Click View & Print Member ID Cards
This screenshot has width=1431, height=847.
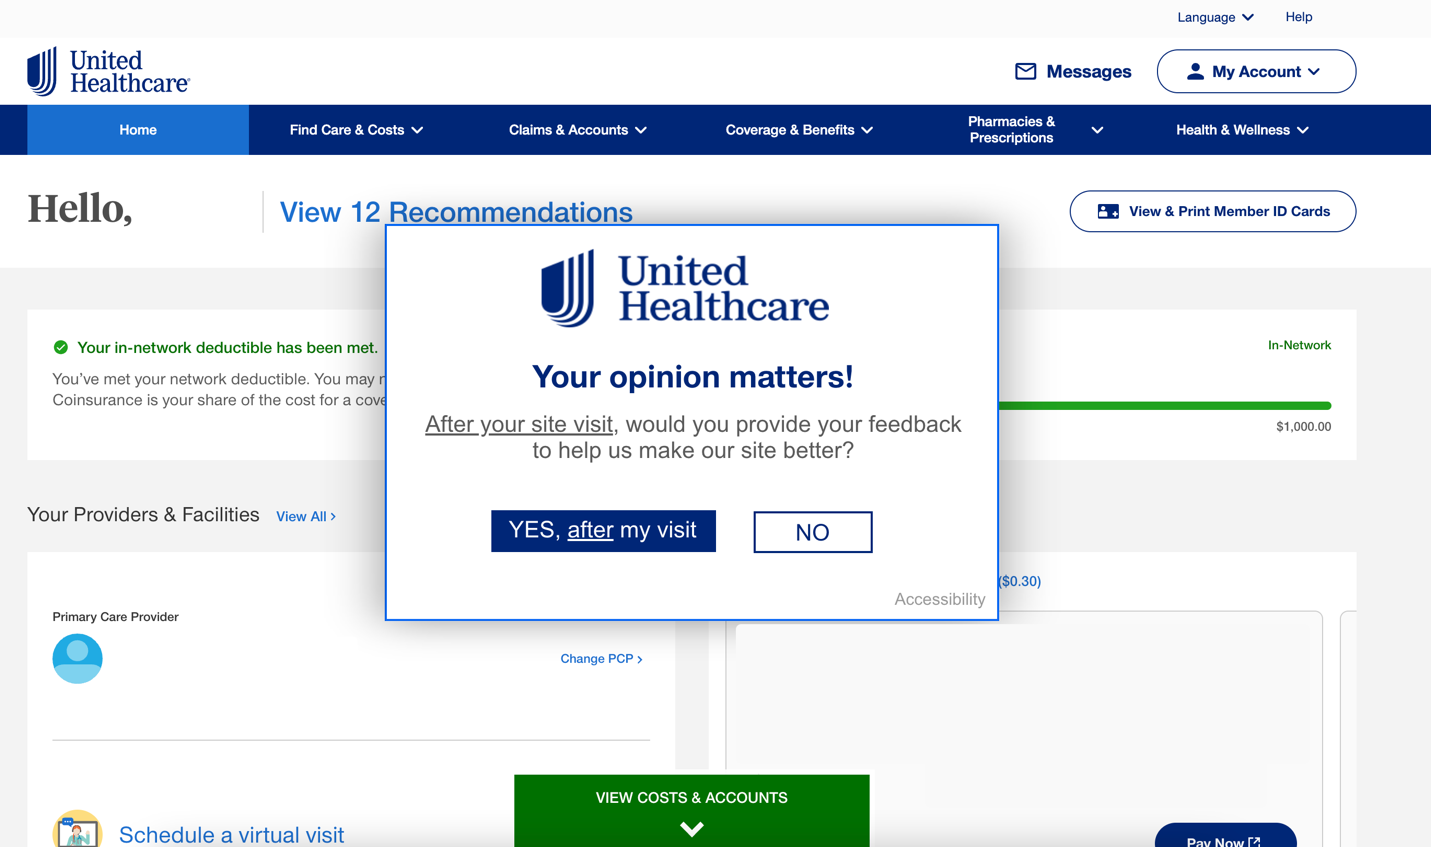[1212, 211]
